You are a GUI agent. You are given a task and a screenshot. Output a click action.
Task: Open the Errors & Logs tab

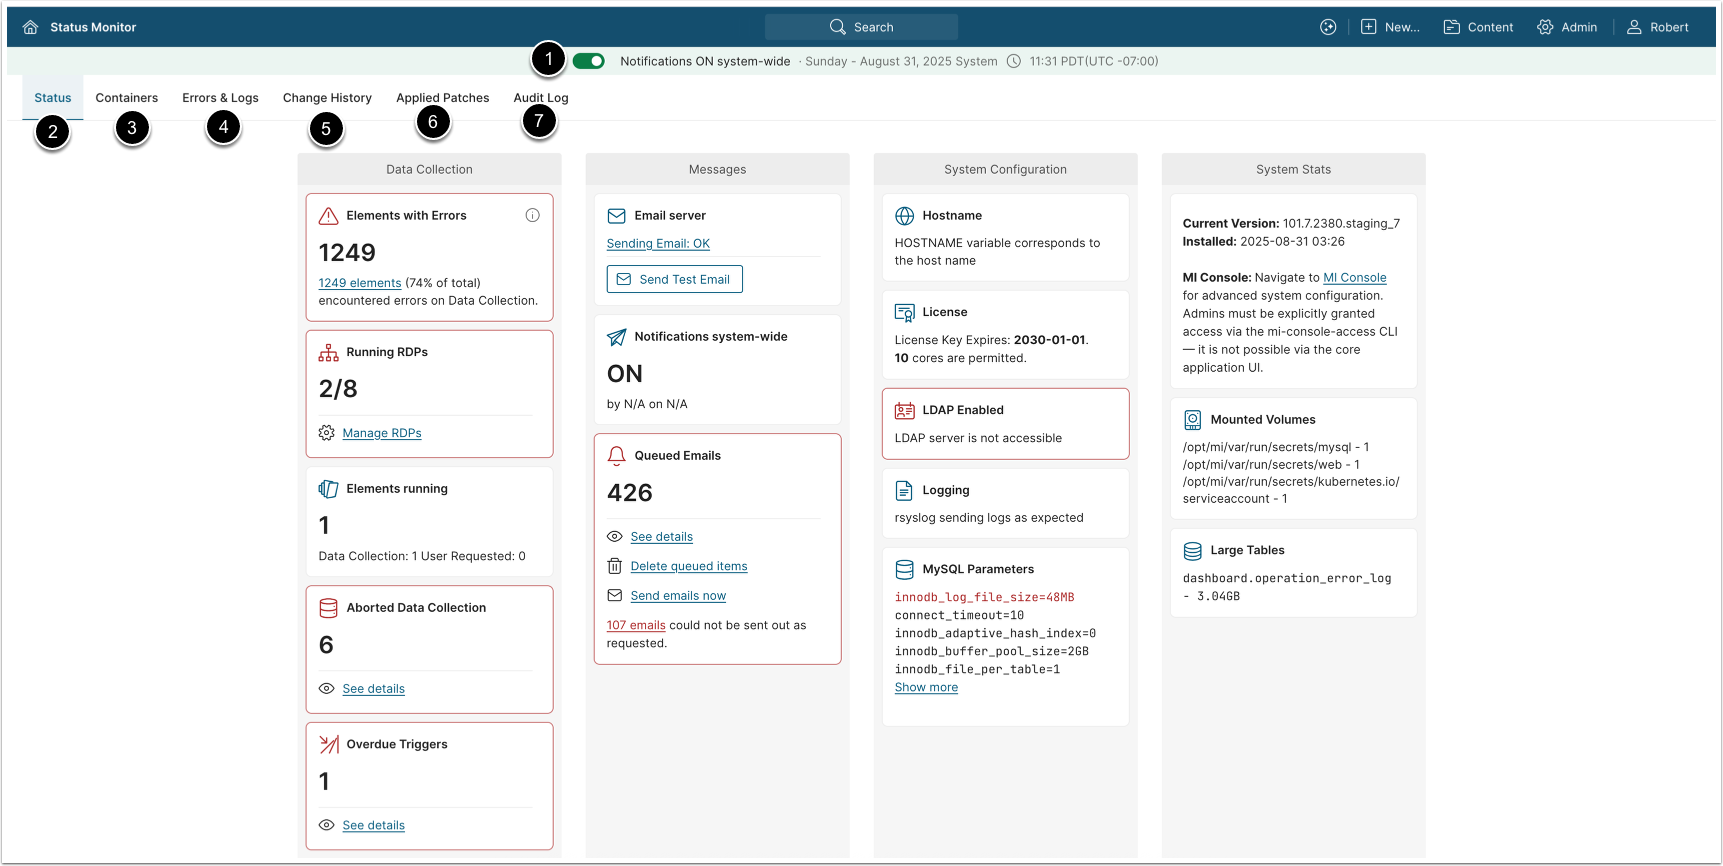220,98
